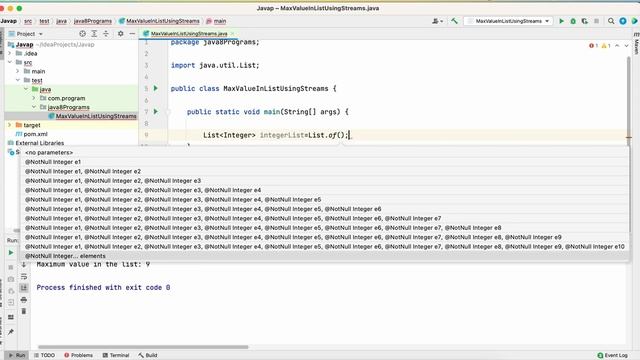Start debugging with the bug icon
This screenshot has width=640, height=360.
click(x=573, y=21)
